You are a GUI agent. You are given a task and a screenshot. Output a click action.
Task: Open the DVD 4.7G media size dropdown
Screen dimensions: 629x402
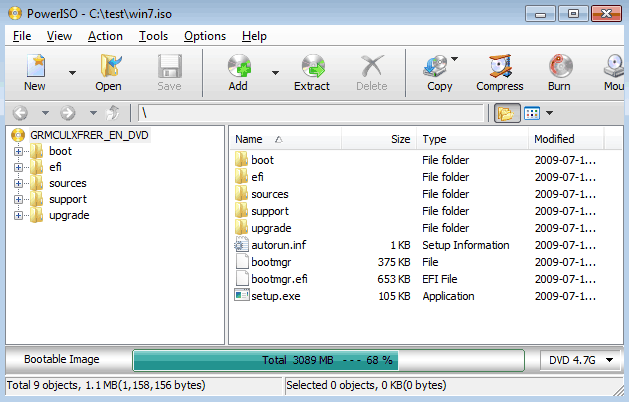point(581,359)
